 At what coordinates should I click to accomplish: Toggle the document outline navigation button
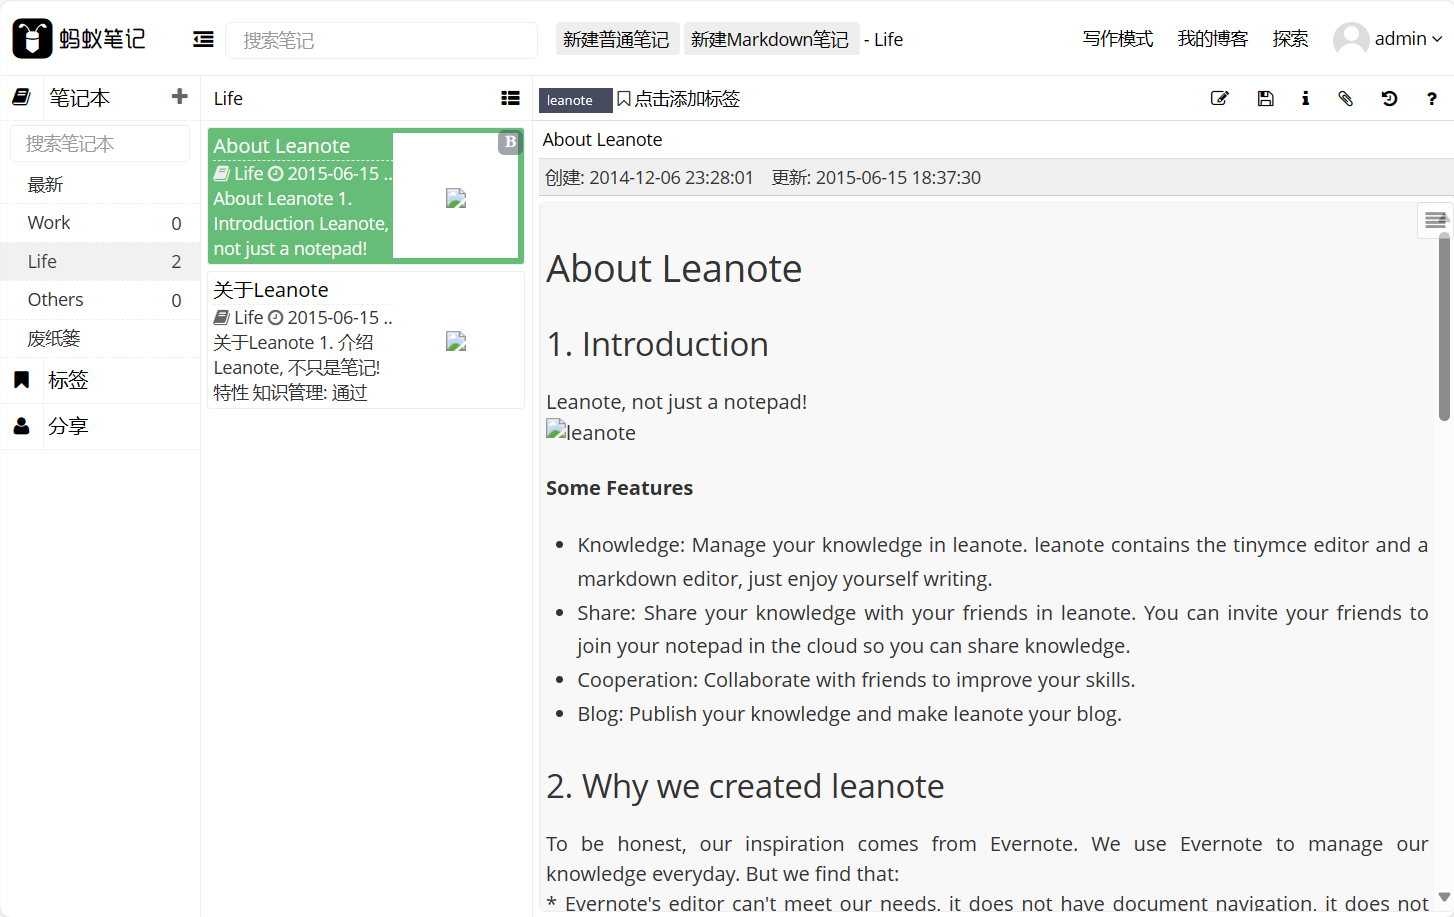click(x=1435, y=220)
